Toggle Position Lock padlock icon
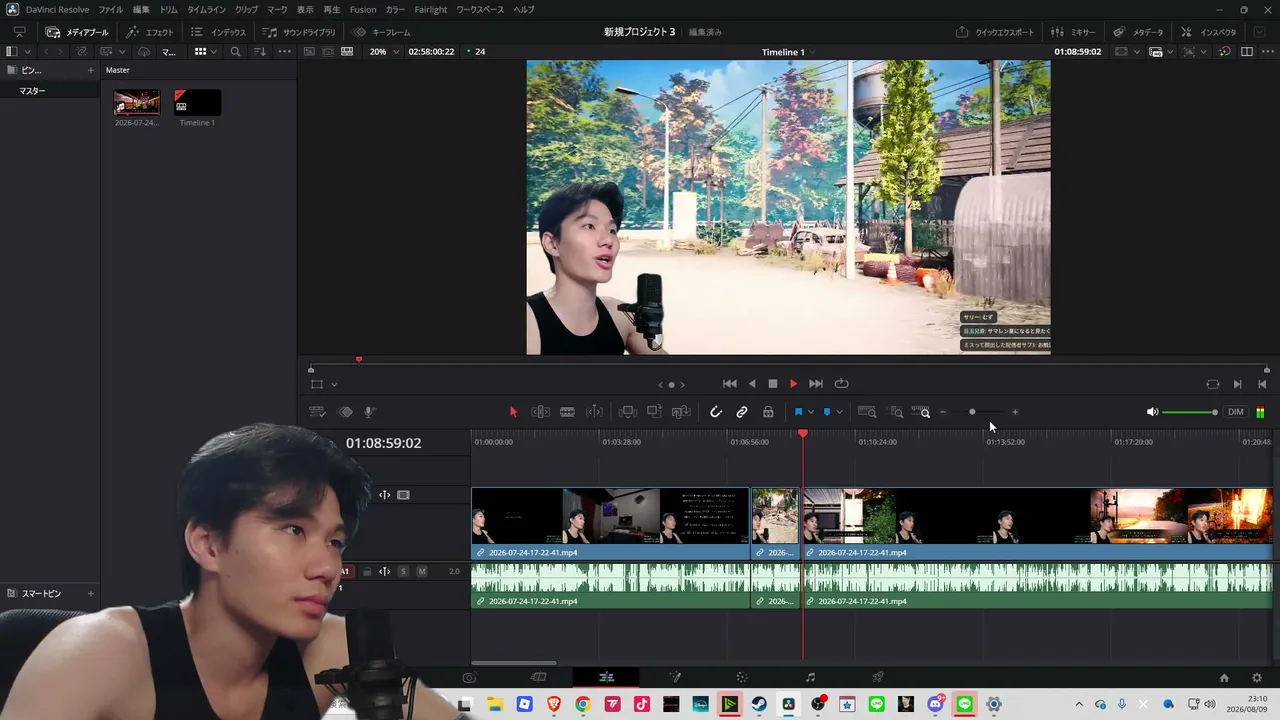The image size is (1280, 720). [x=768, y=412]
